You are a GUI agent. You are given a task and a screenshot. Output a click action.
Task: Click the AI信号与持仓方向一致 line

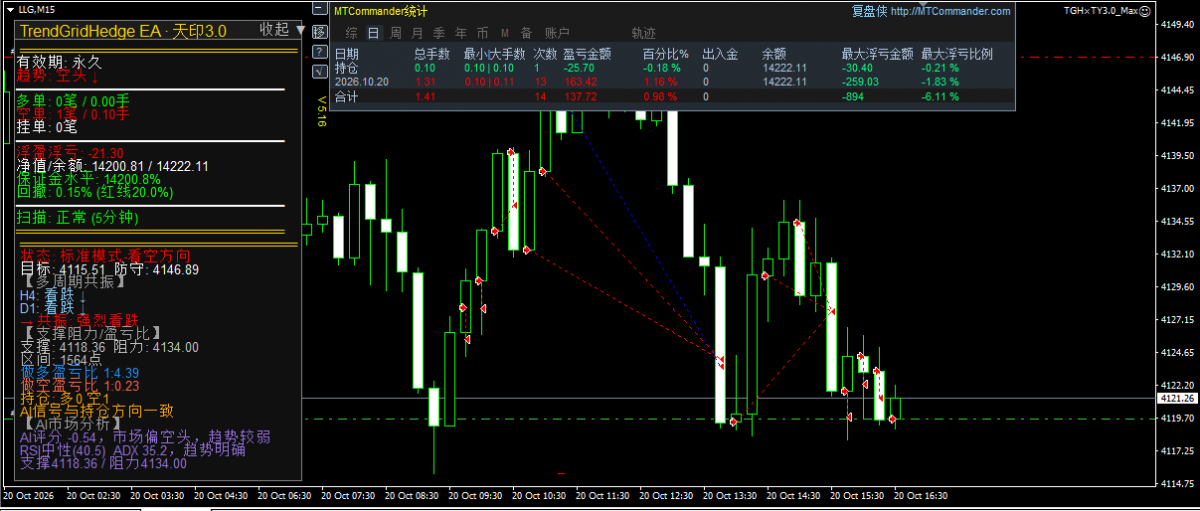97,410
